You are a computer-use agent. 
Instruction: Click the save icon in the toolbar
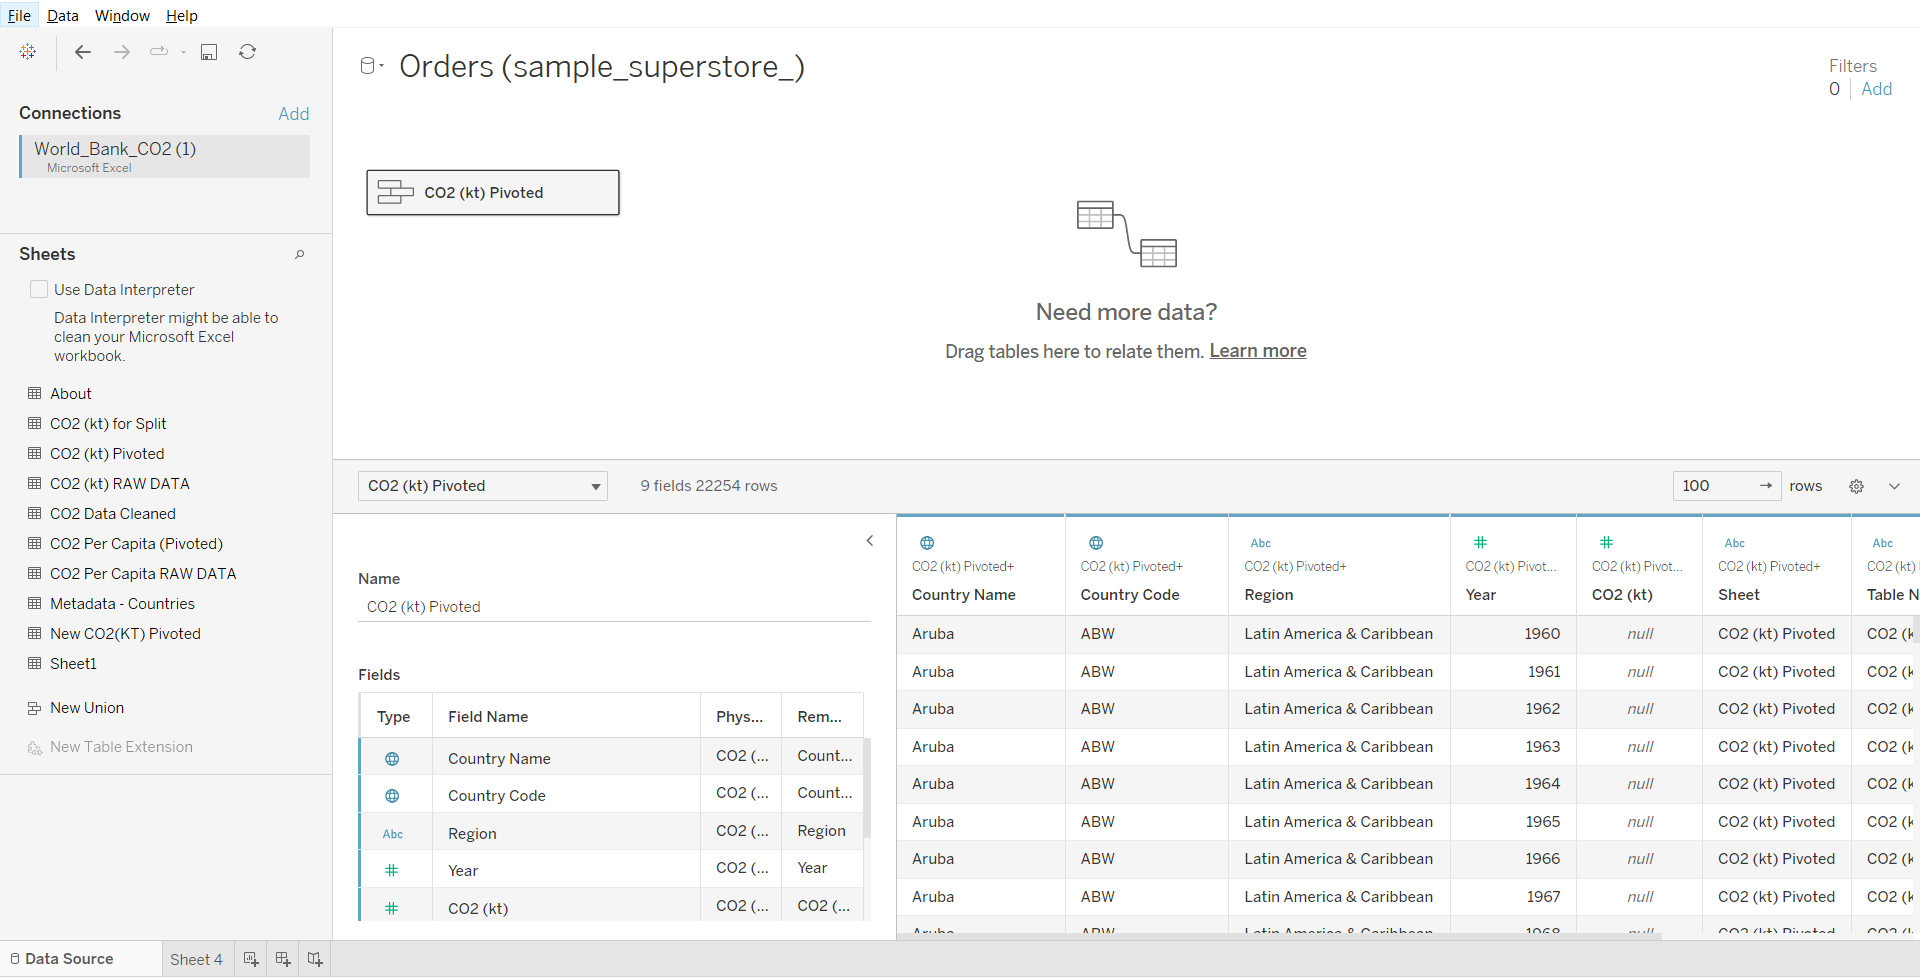pos(209,52)
